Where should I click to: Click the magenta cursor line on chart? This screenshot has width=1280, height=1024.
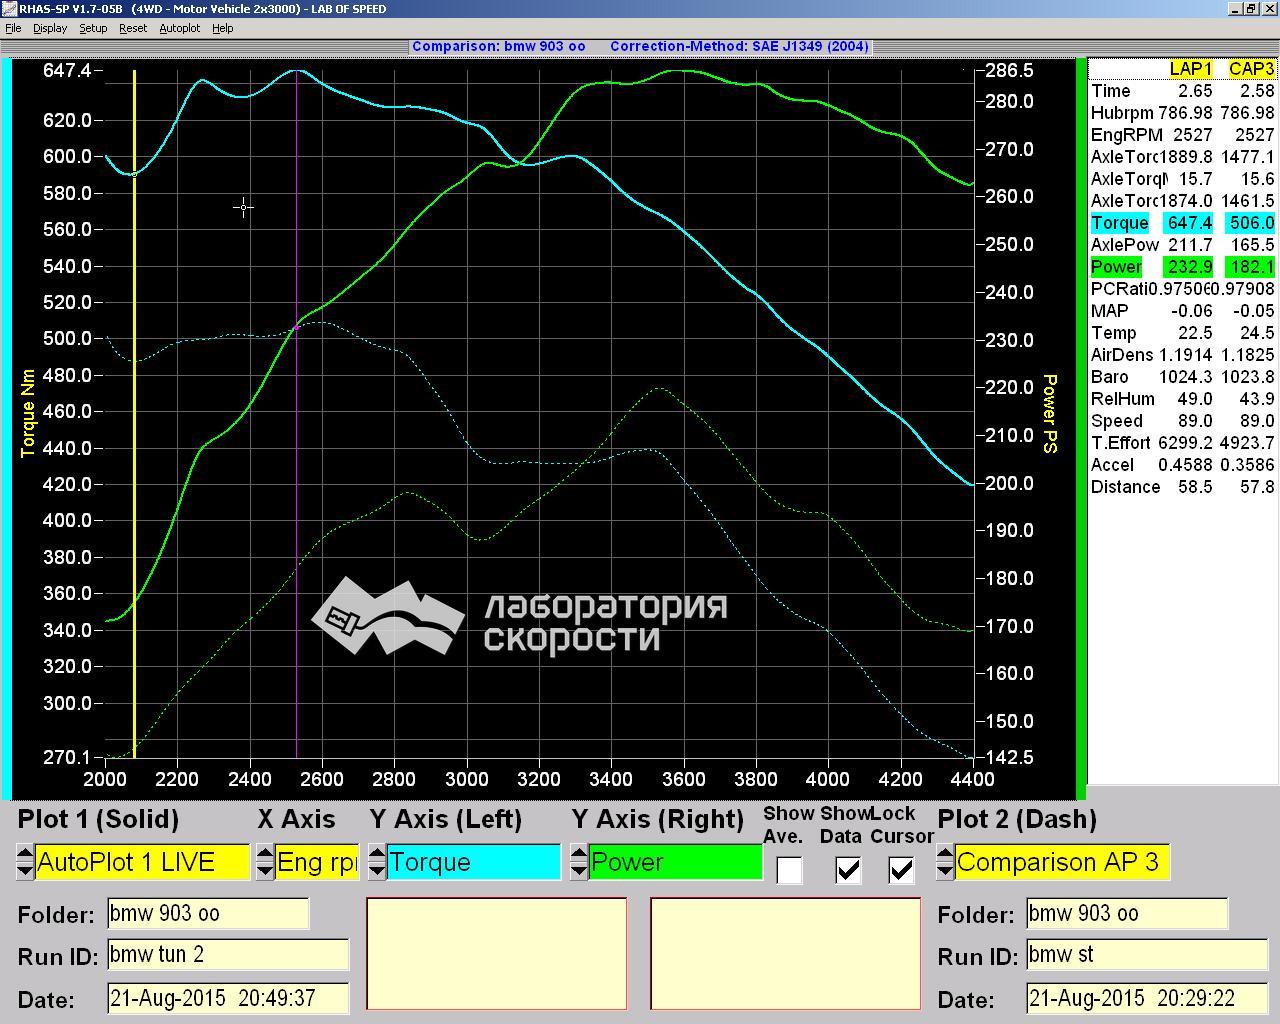297,414
